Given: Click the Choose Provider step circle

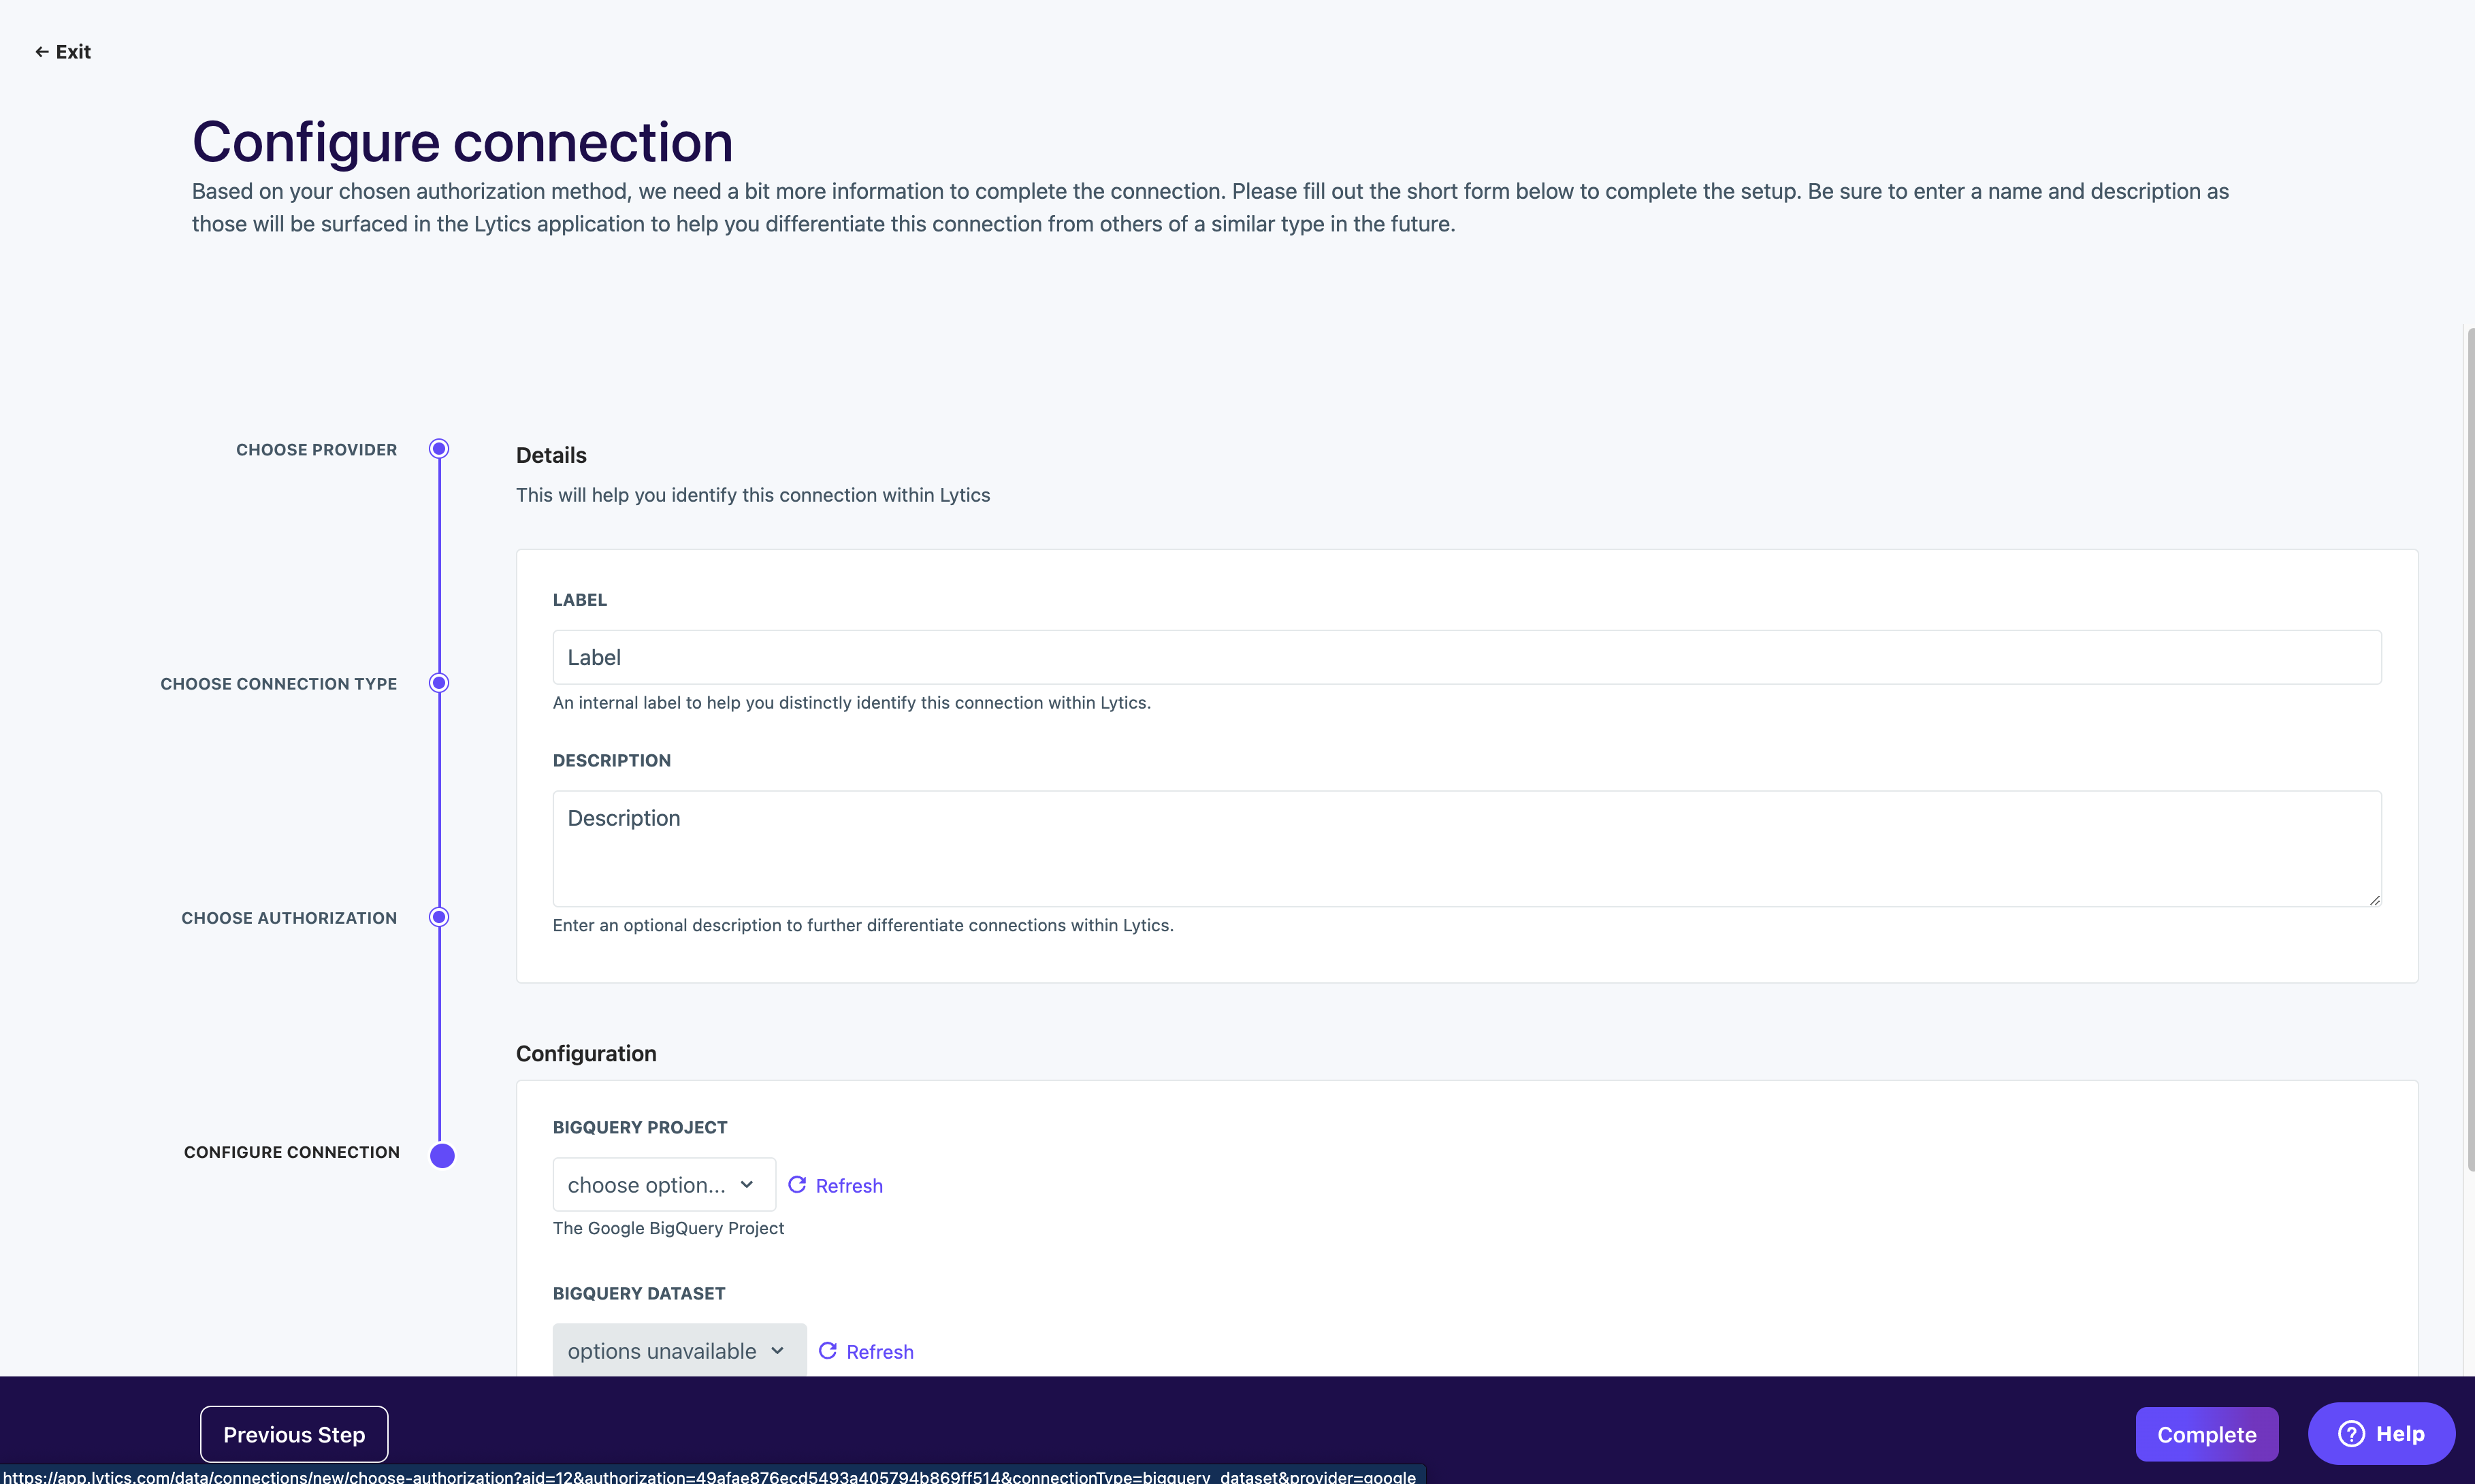Looking at the screenshot, I should pos(439,449).
